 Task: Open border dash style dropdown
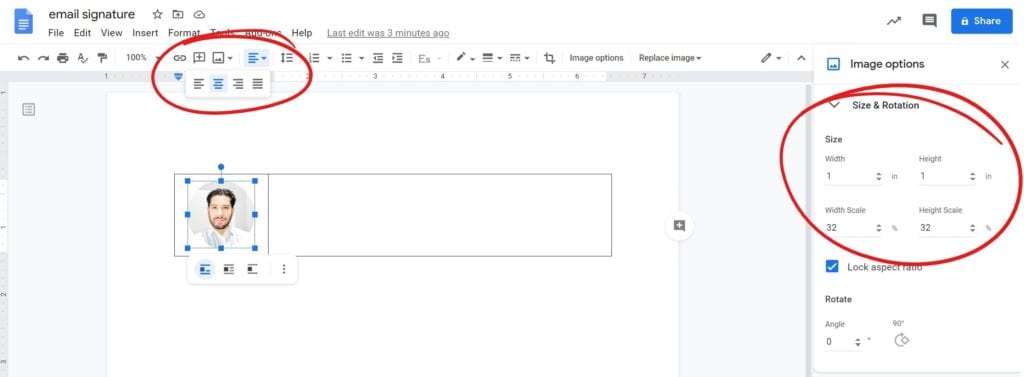click(x=520, y=58)
